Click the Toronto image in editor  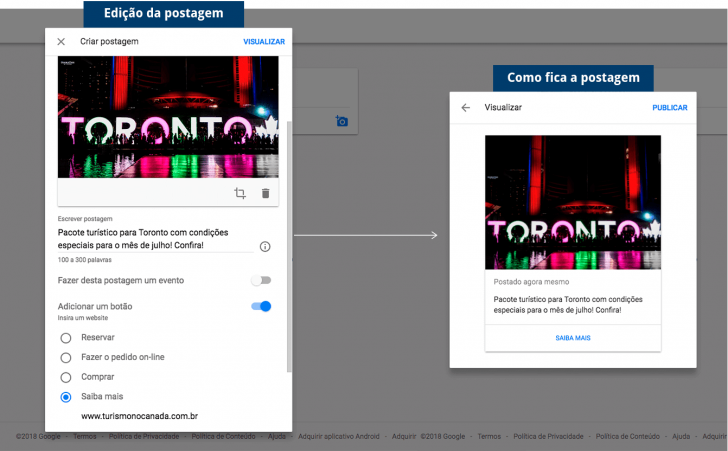pyautogui.click(x=168, y=117)
